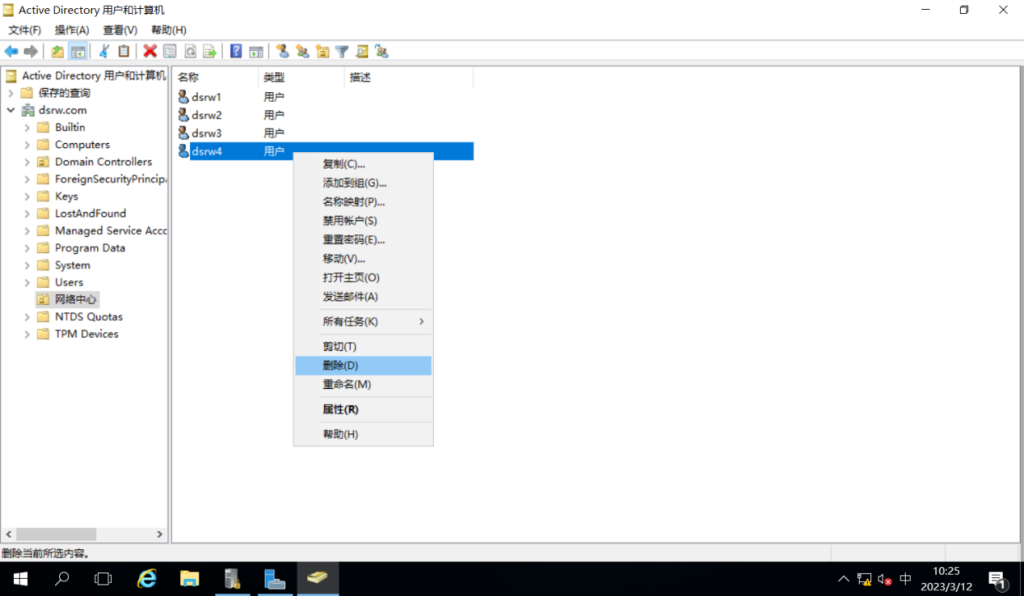
Task: Sort by the 名称 column header
Action: [216, 77]
